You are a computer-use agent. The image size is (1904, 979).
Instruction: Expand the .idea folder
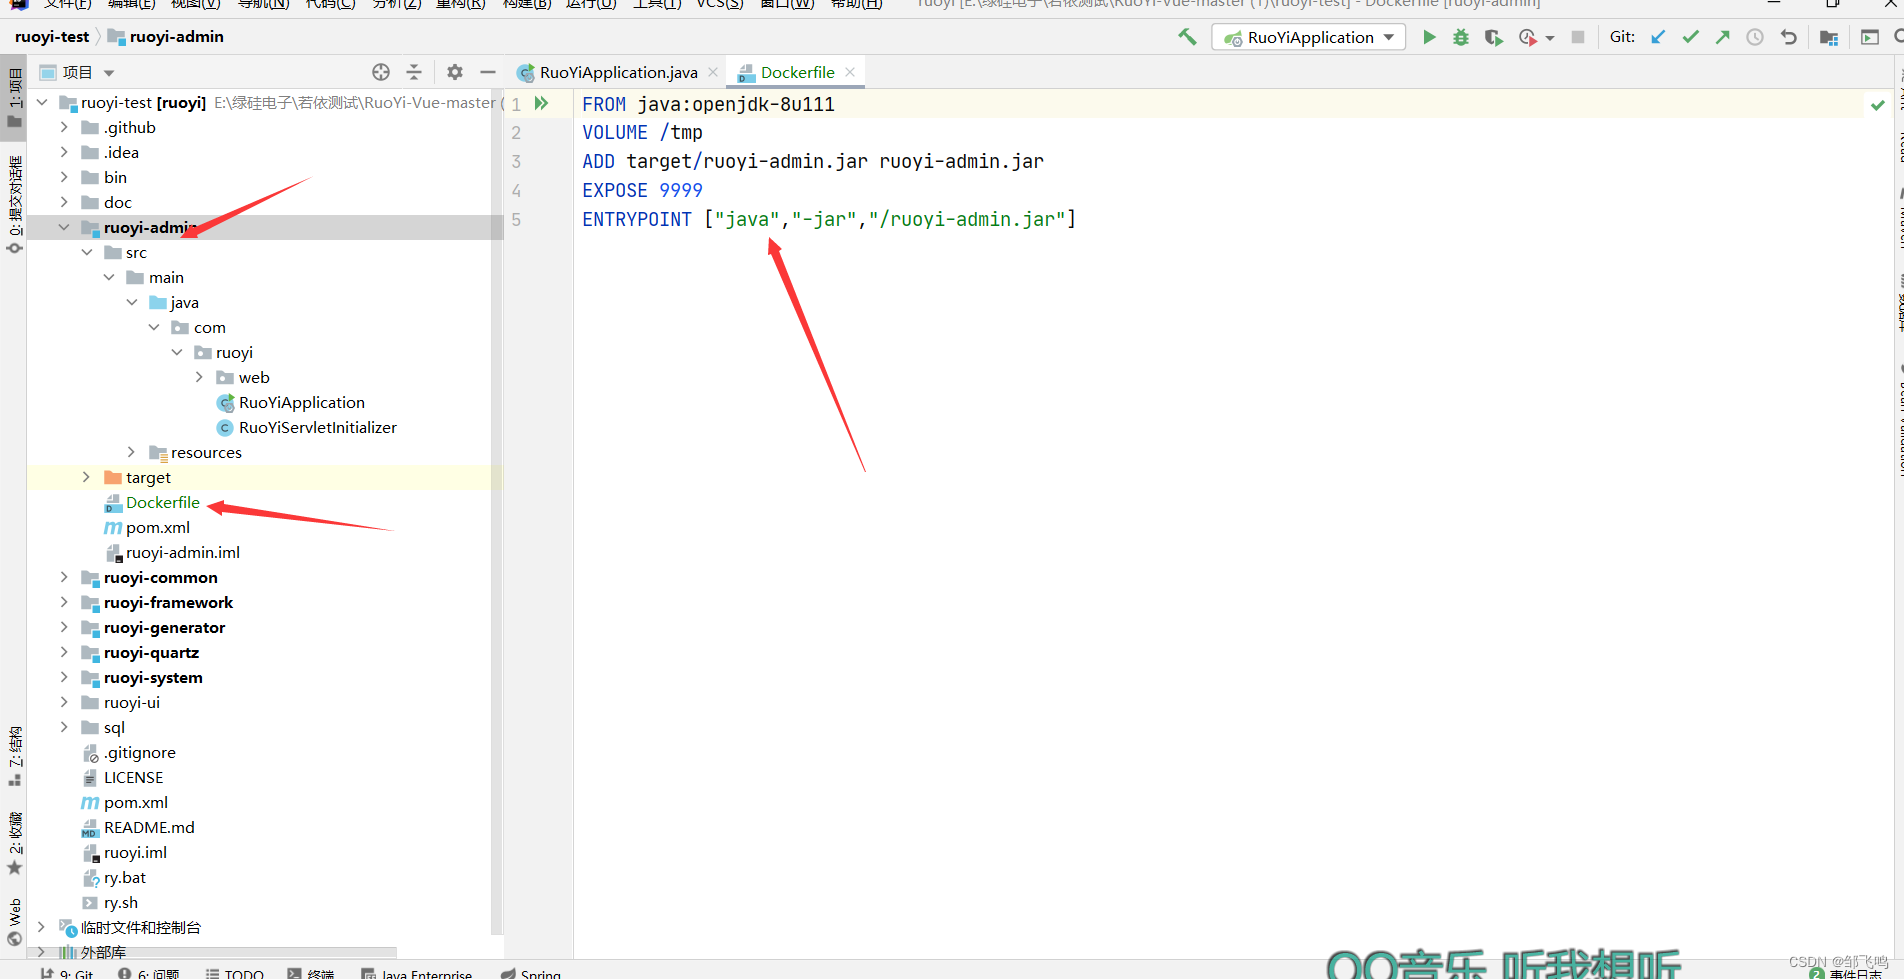(x=64, y=152)
